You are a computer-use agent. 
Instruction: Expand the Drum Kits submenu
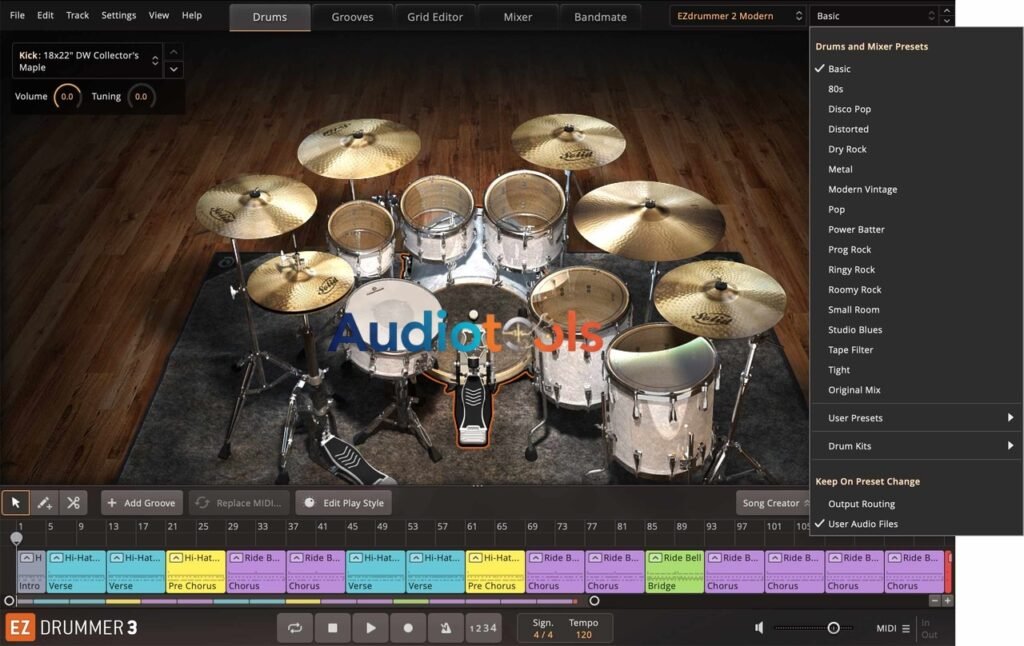point(880,446)
